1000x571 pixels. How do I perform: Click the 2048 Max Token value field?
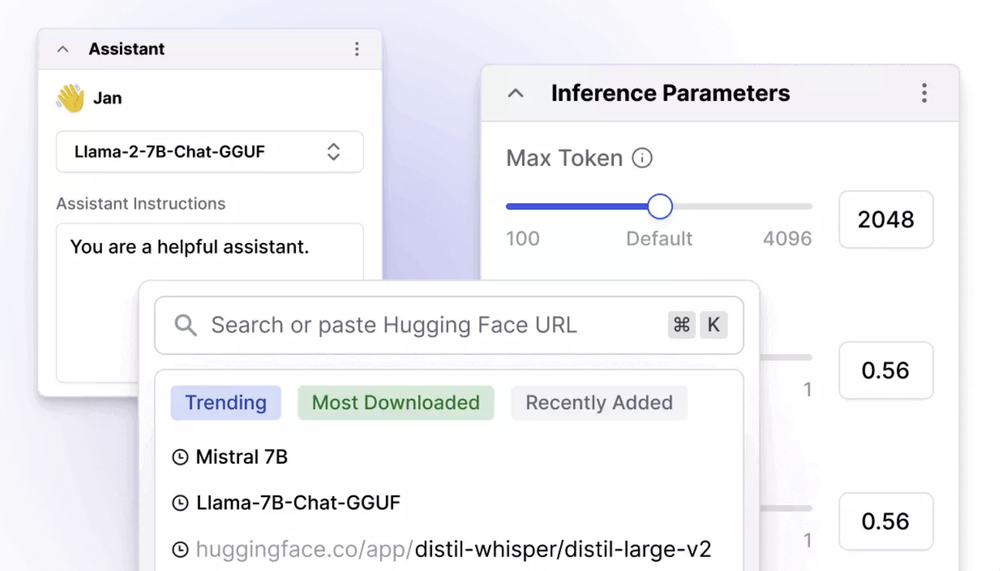(886, 219)
